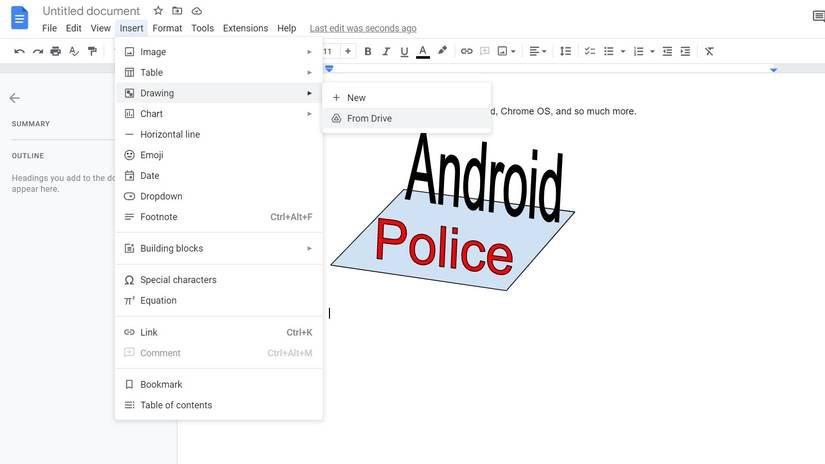Insert a Horizontal line
The width and height of the screenshot is (825, 464).
[218, 134]
